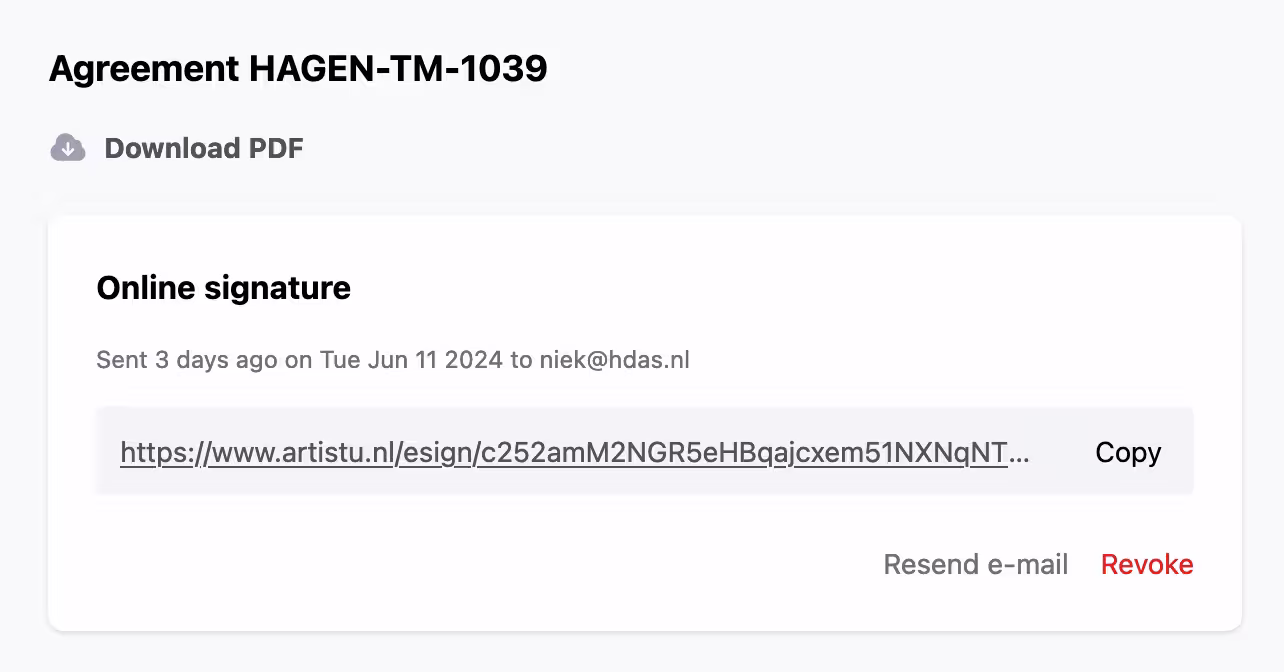Revoke the online signature request
This screenshot has width=1284, height=672.
click(x=1146, y=564)
